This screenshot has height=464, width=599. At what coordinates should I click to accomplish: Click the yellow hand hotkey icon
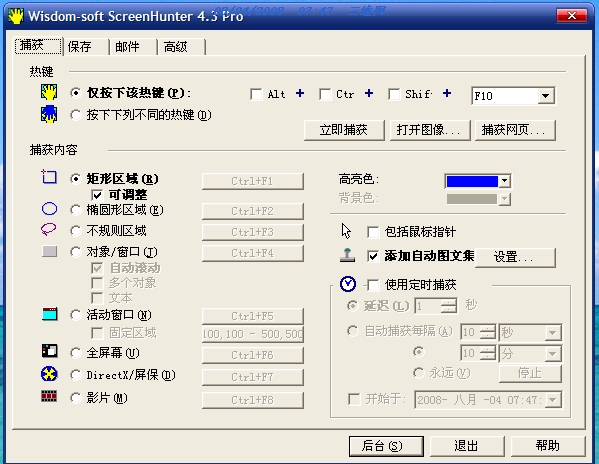(x=49, y=92)
